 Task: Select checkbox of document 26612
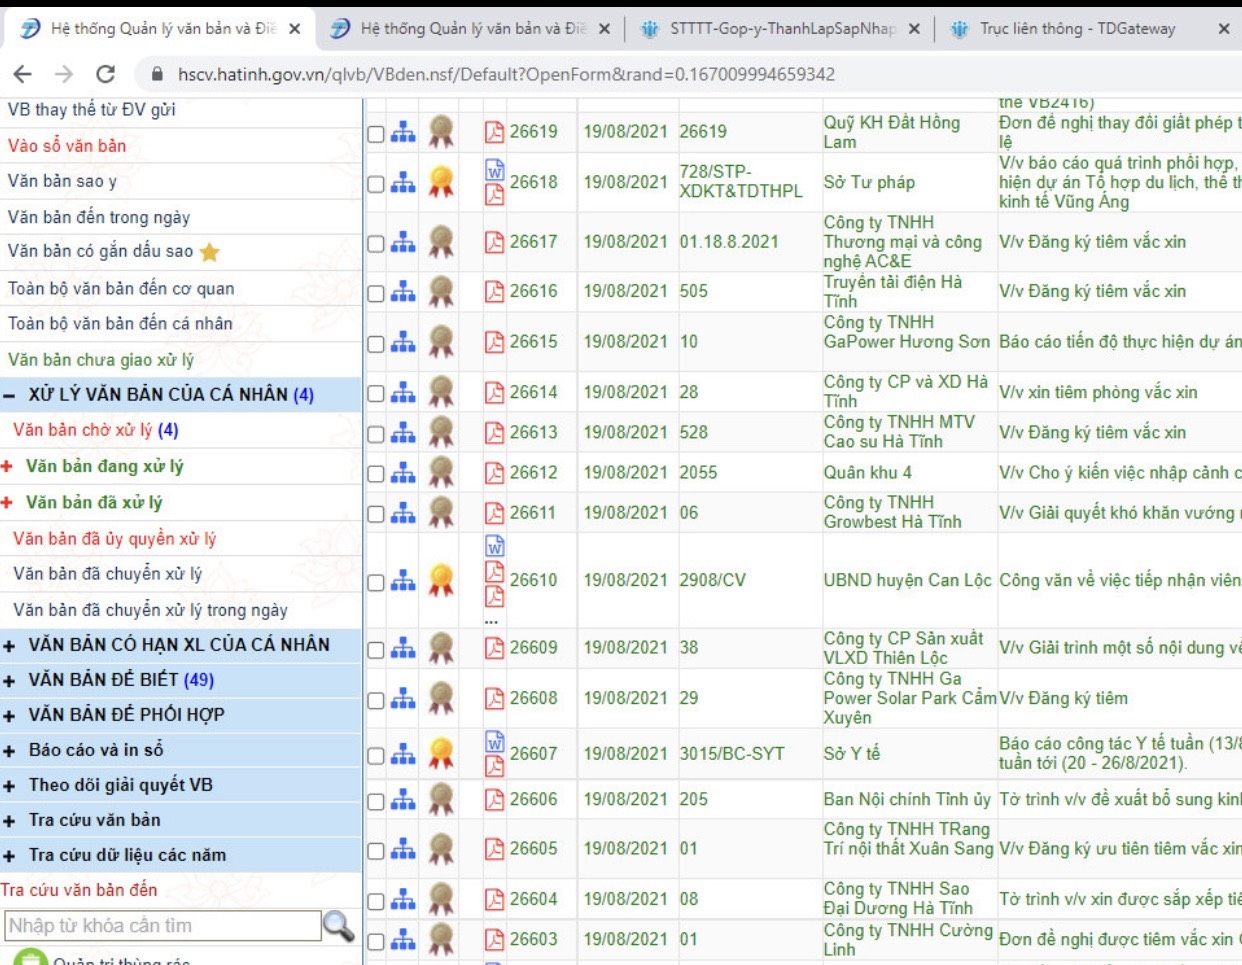[x=376, y=474]
